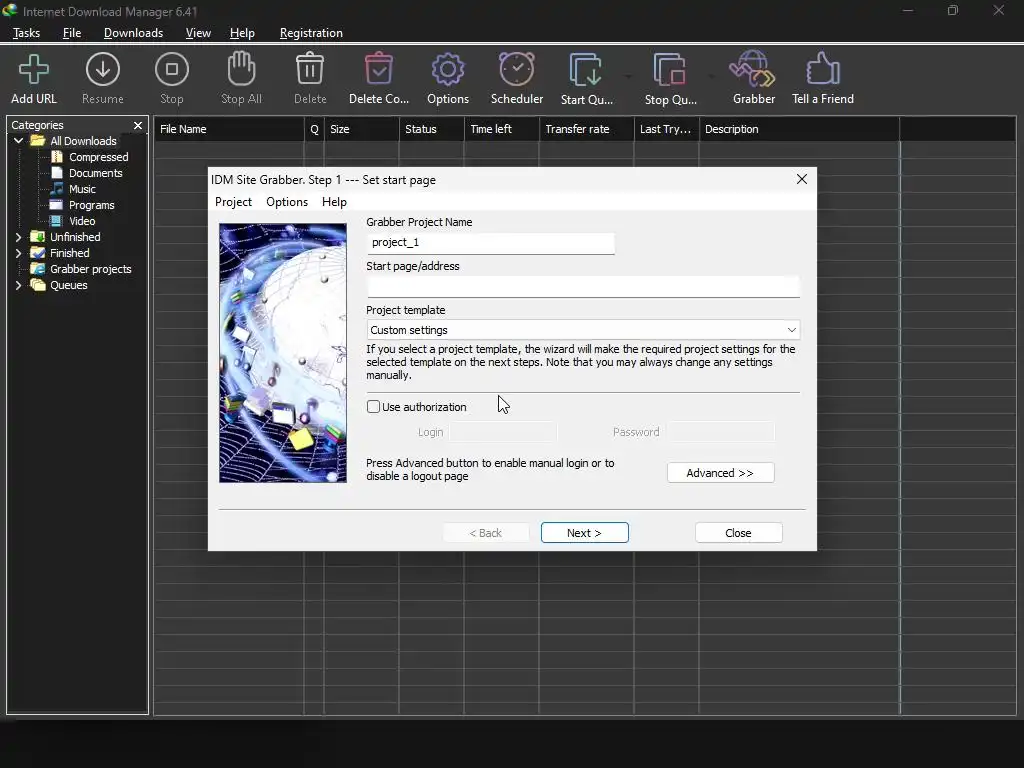Open the Downloads menu

(133, 33)
